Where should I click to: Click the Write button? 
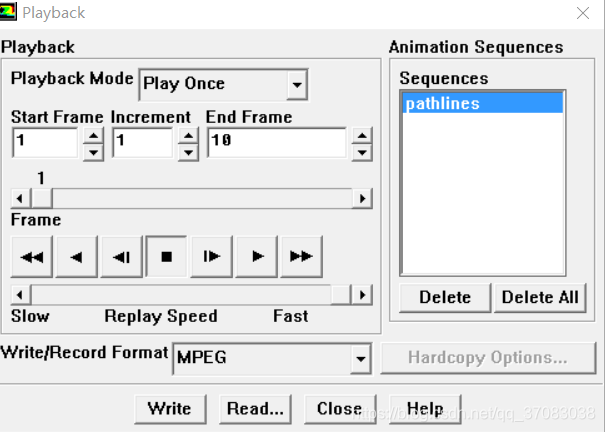point(170,409)
